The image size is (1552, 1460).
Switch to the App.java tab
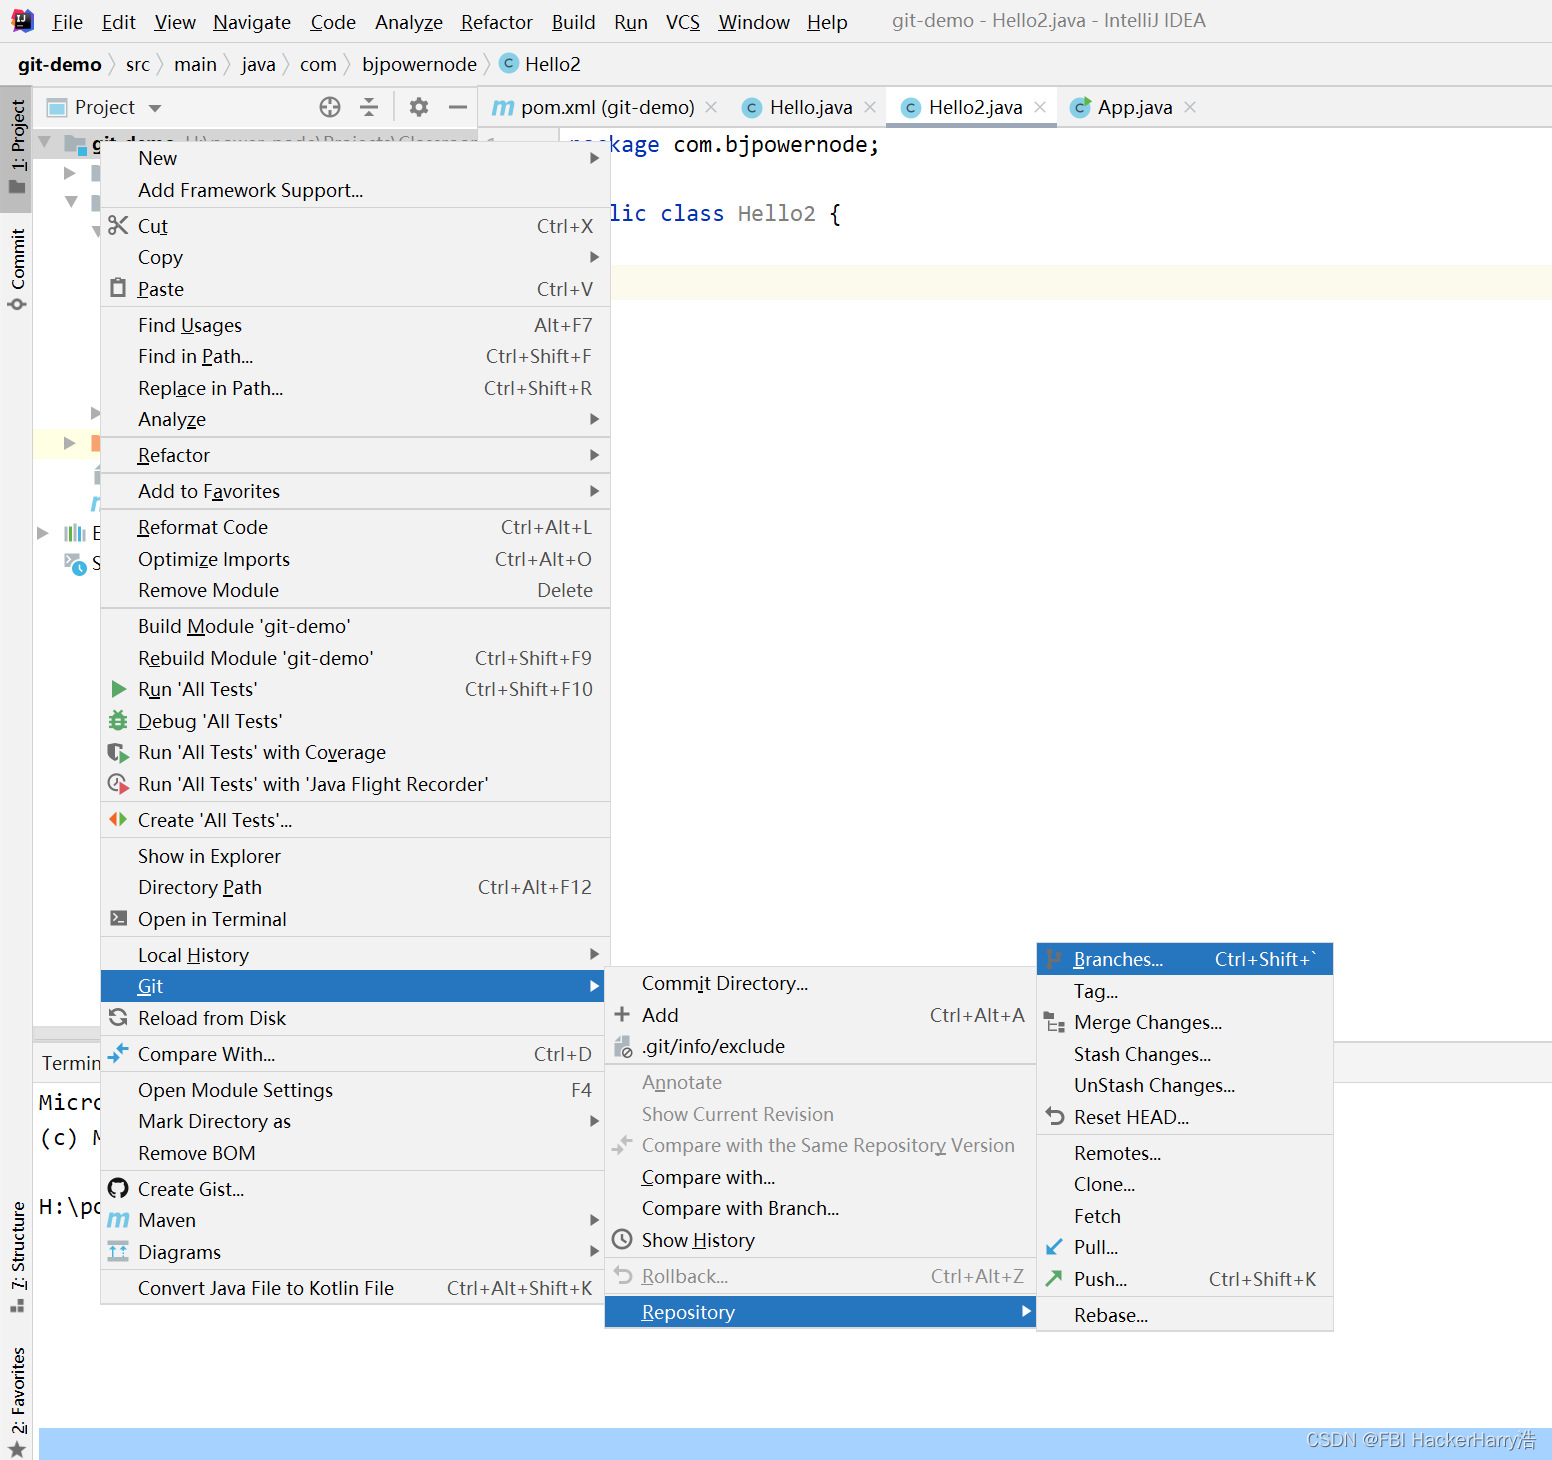point(1135,107)
